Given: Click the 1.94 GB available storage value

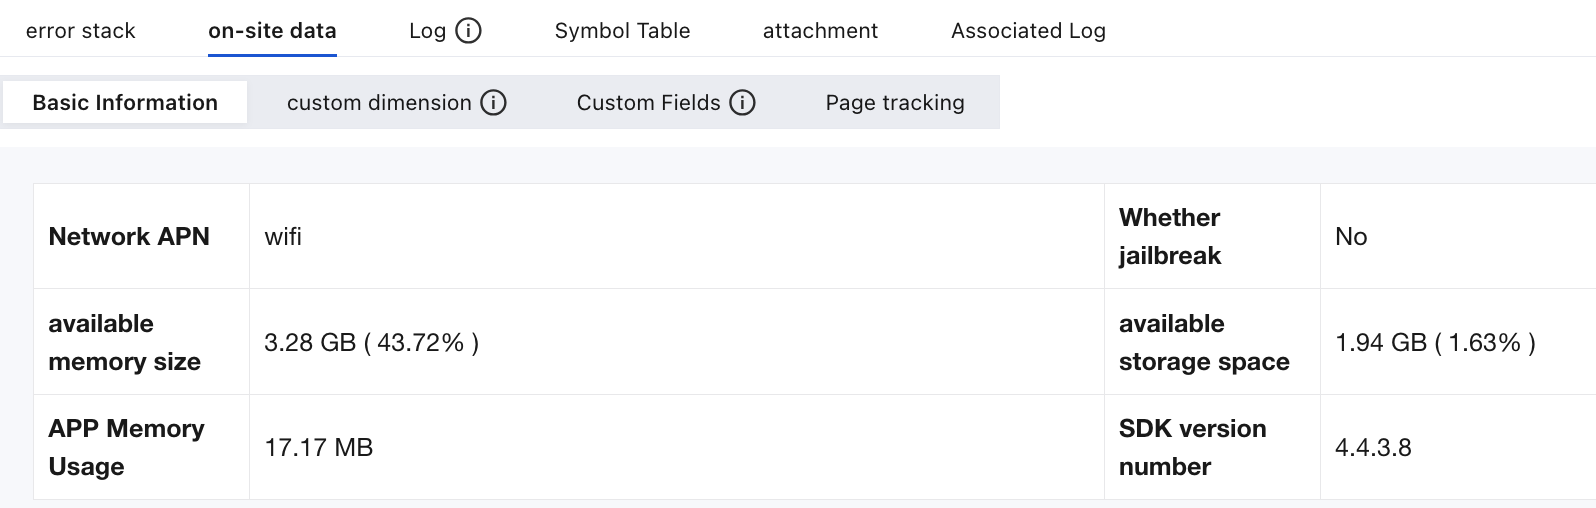Looking at the screenshot, I should tap(1435, 343).
